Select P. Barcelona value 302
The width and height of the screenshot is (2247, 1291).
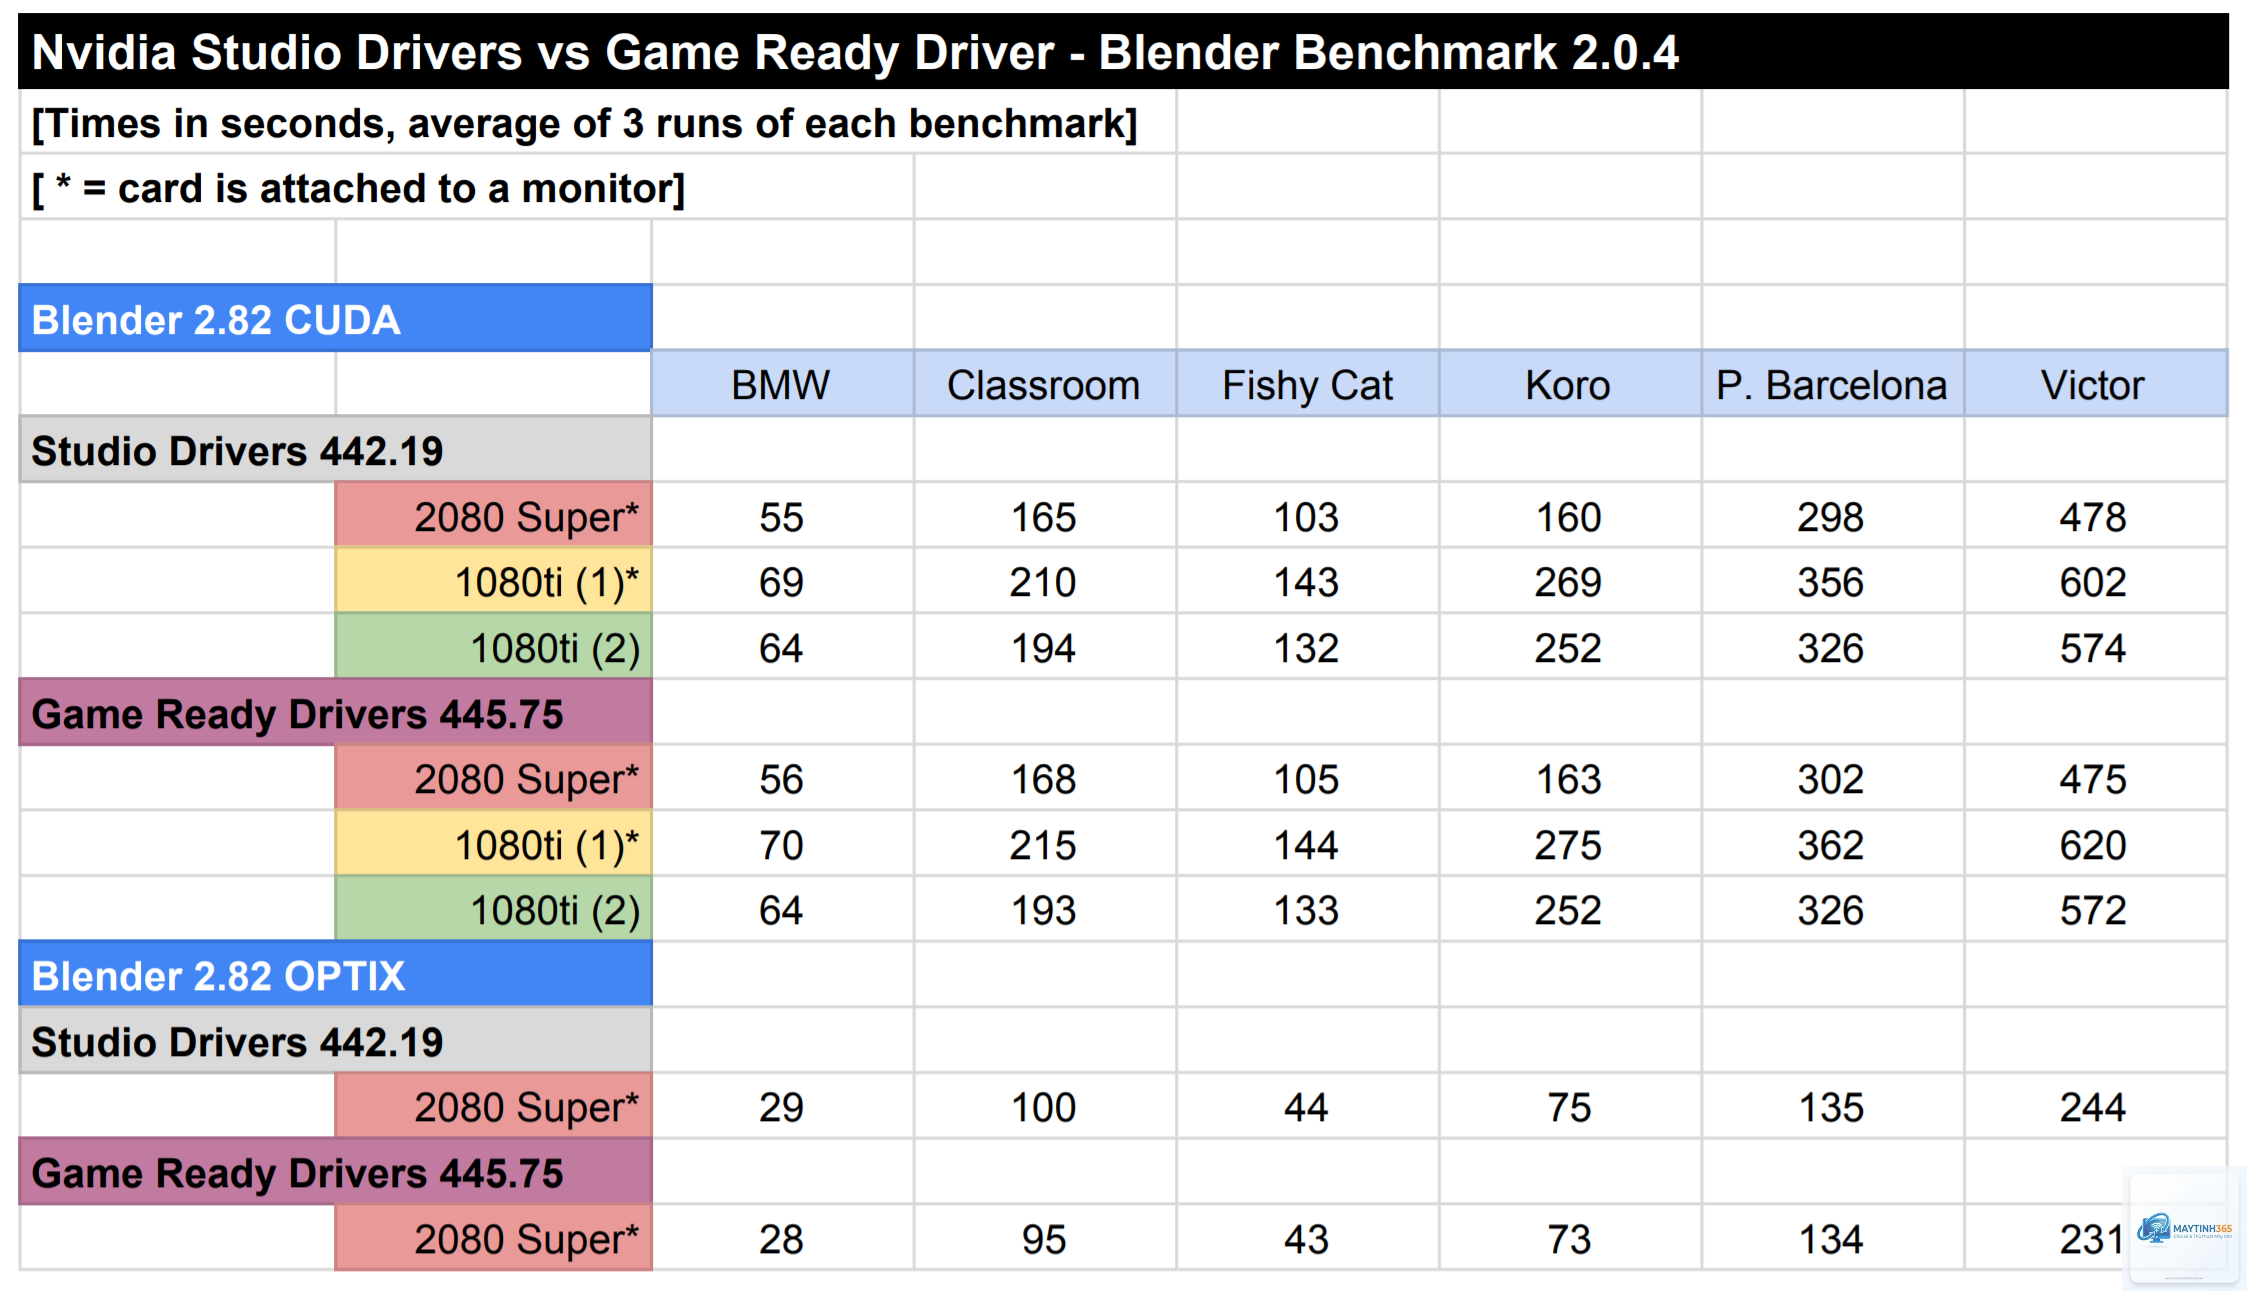1832,779
